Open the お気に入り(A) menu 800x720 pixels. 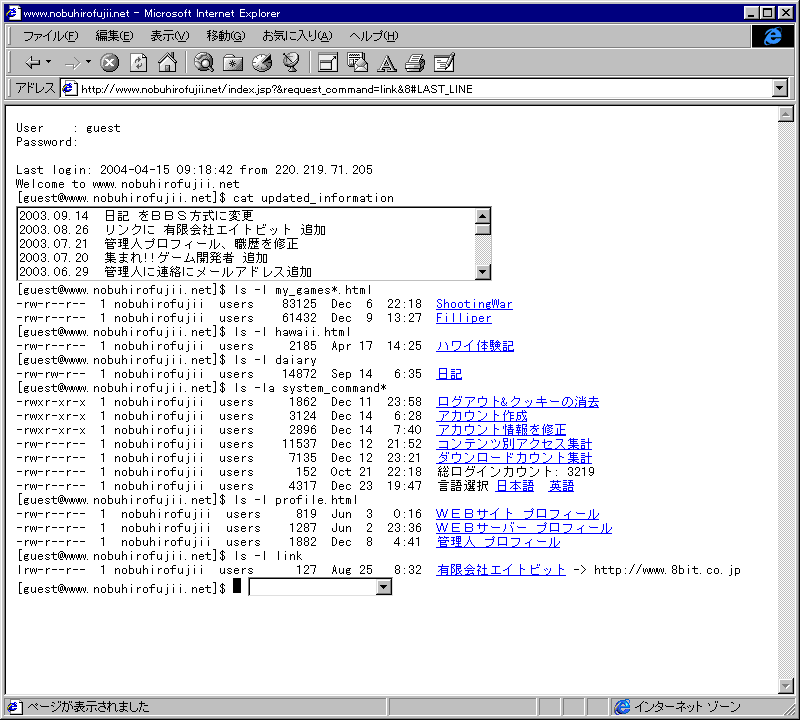[297, 36]
